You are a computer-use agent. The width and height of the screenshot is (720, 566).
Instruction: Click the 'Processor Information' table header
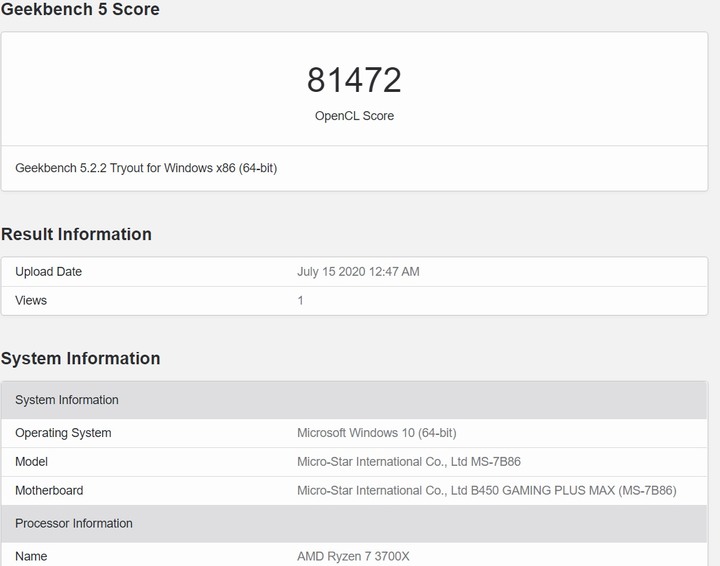[354, 523]
